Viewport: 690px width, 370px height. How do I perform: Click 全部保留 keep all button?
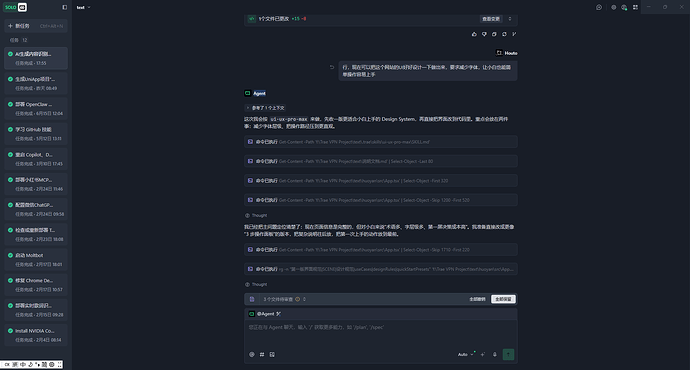(503, 299)
